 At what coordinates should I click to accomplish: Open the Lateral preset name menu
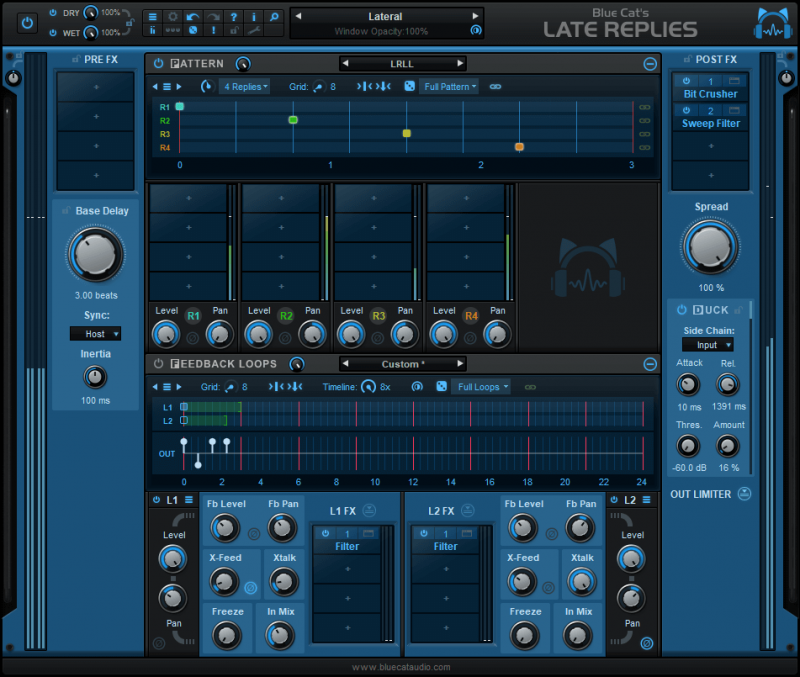(385, 16)
